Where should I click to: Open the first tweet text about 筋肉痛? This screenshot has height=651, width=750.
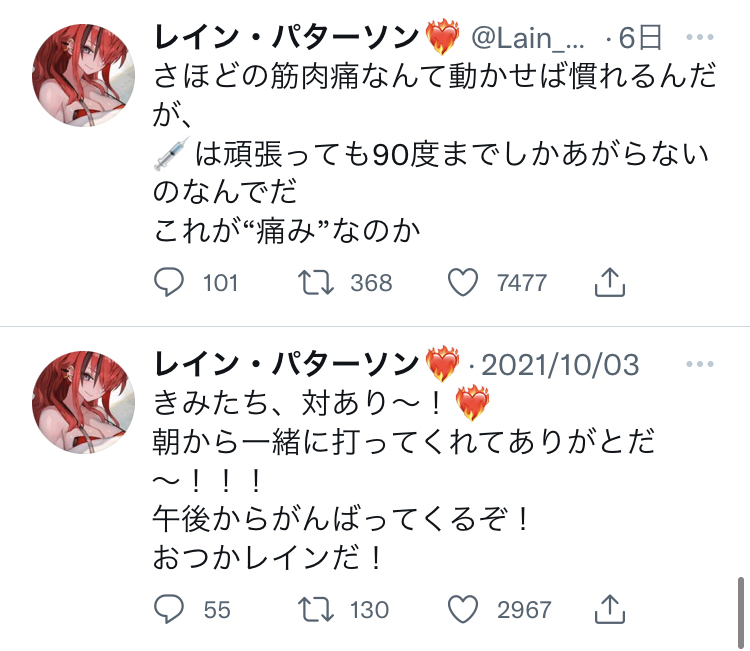434,153
